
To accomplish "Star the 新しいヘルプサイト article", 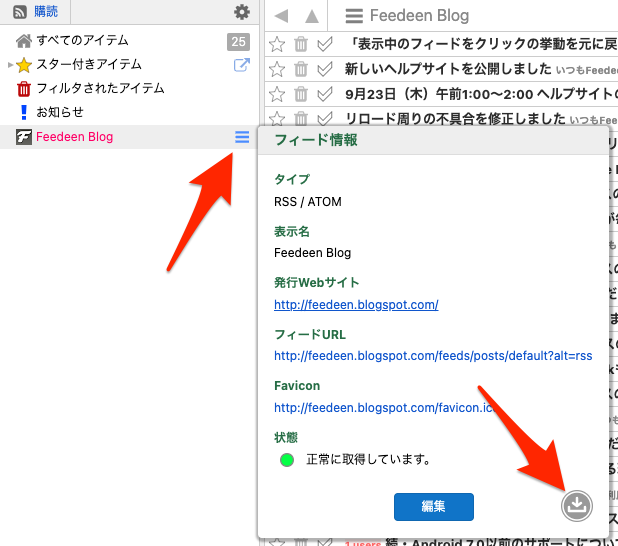I will point(277,69).
